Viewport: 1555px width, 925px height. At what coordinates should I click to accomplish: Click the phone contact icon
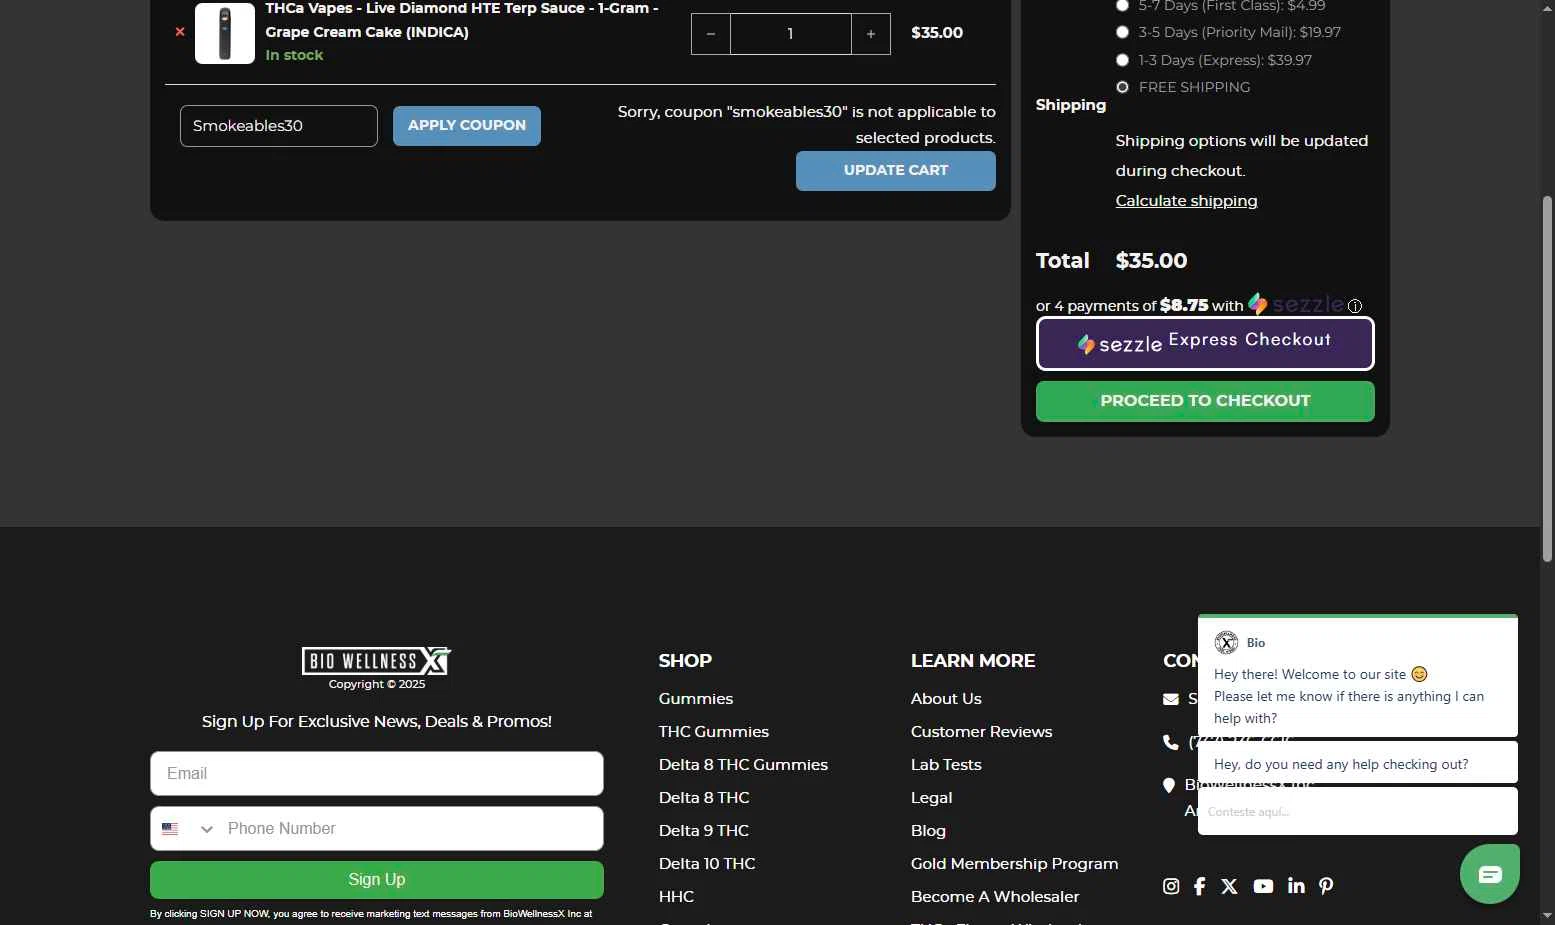[x=1171, y=742]
